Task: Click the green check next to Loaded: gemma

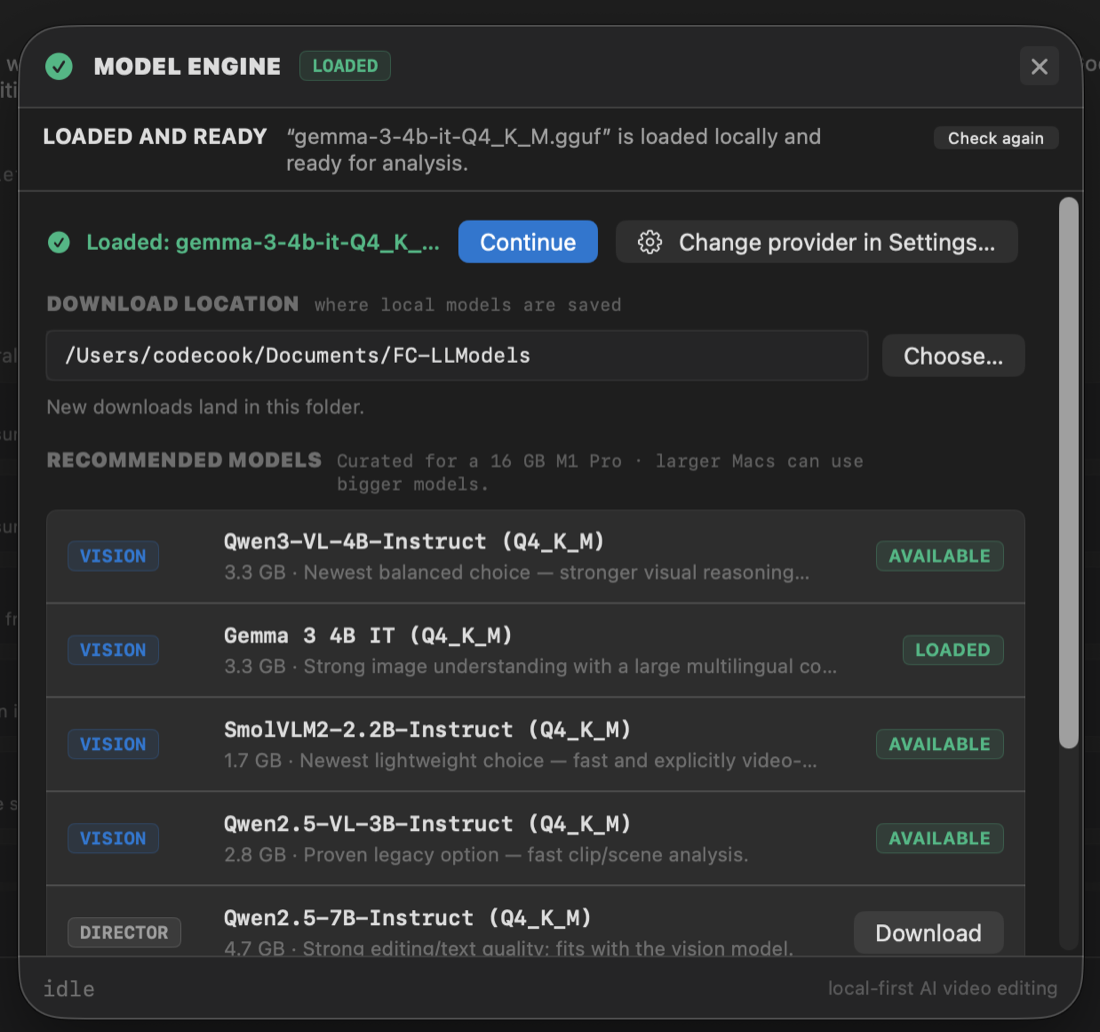Action: 59,242
